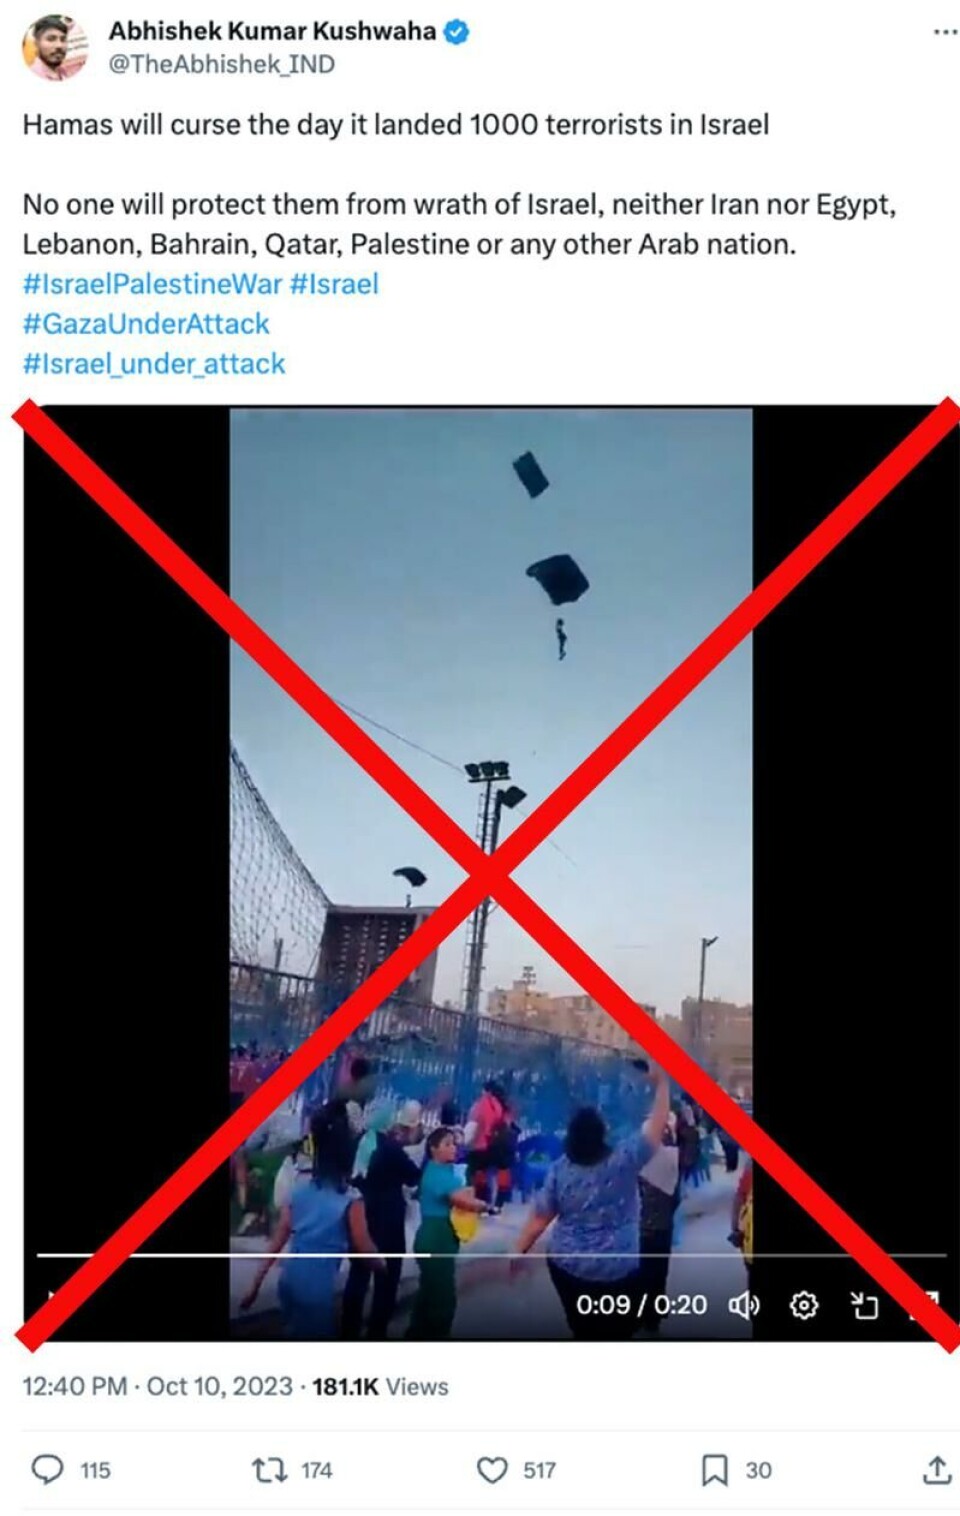This screenshot has height=1516, width=960.
Task: Share the tweet via upload icon
Action: [x=936, y=1470]
